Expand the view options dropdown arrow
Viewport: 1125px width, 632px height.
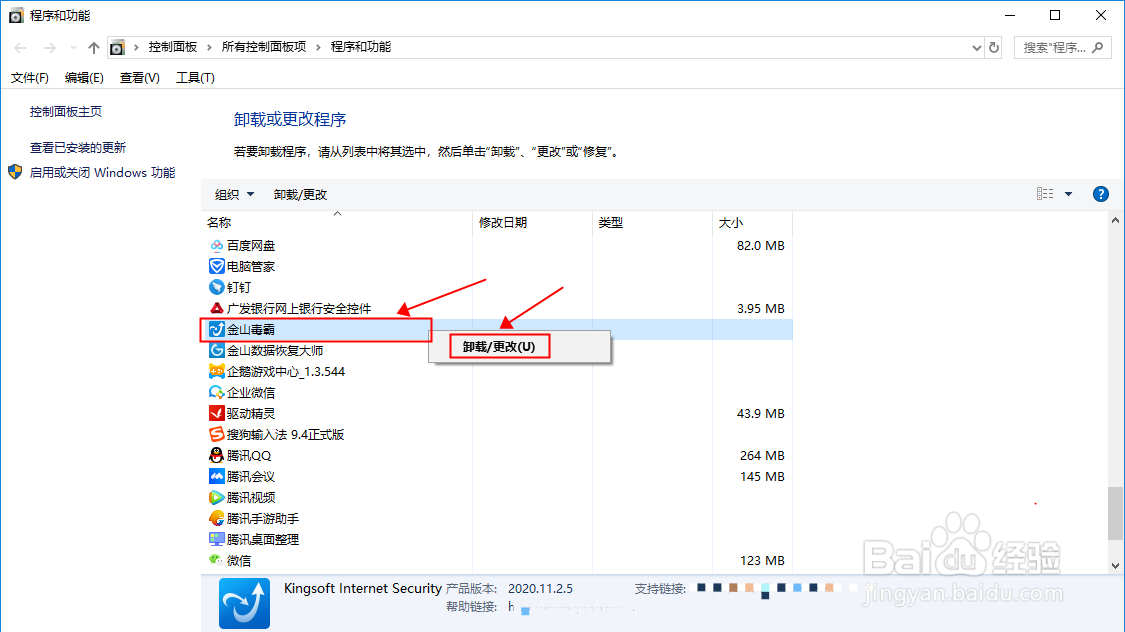tap(1068, 194)
